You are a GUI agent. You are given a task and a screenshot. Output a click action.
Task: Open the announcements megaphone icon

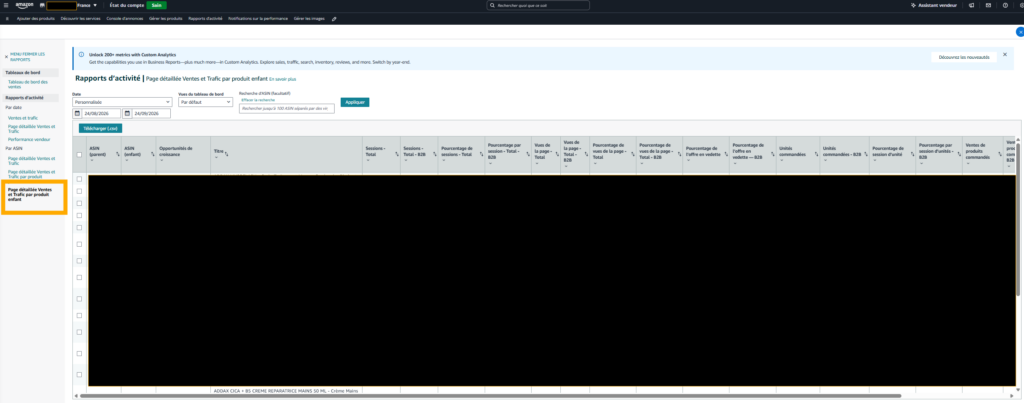tap(971, 5)
